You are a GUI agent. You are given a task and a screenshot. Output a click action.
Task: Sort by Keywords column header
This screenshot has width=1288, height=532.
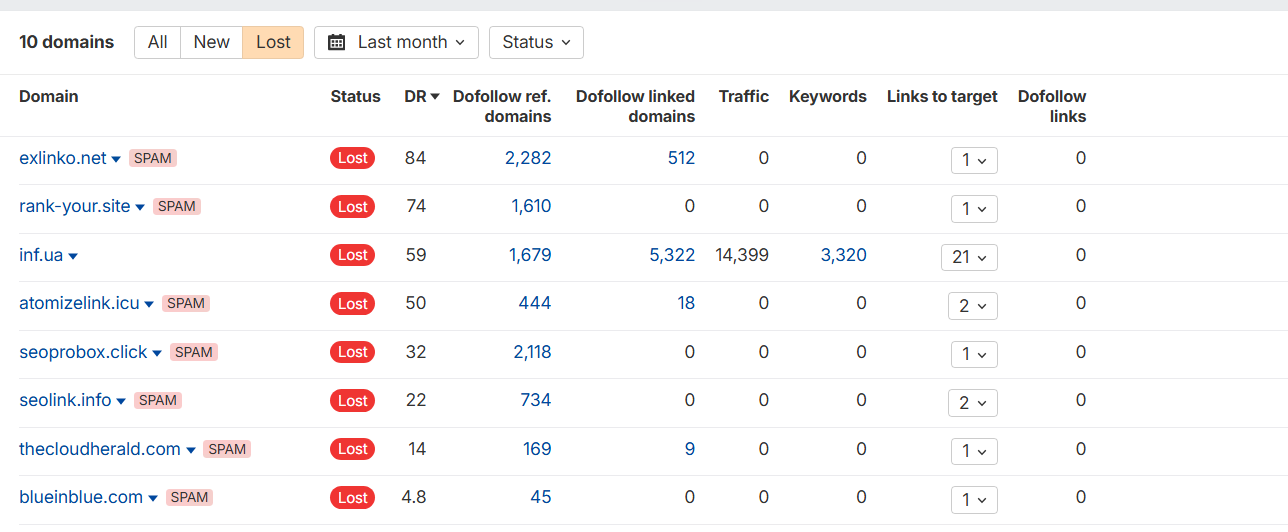pos(827,97)
